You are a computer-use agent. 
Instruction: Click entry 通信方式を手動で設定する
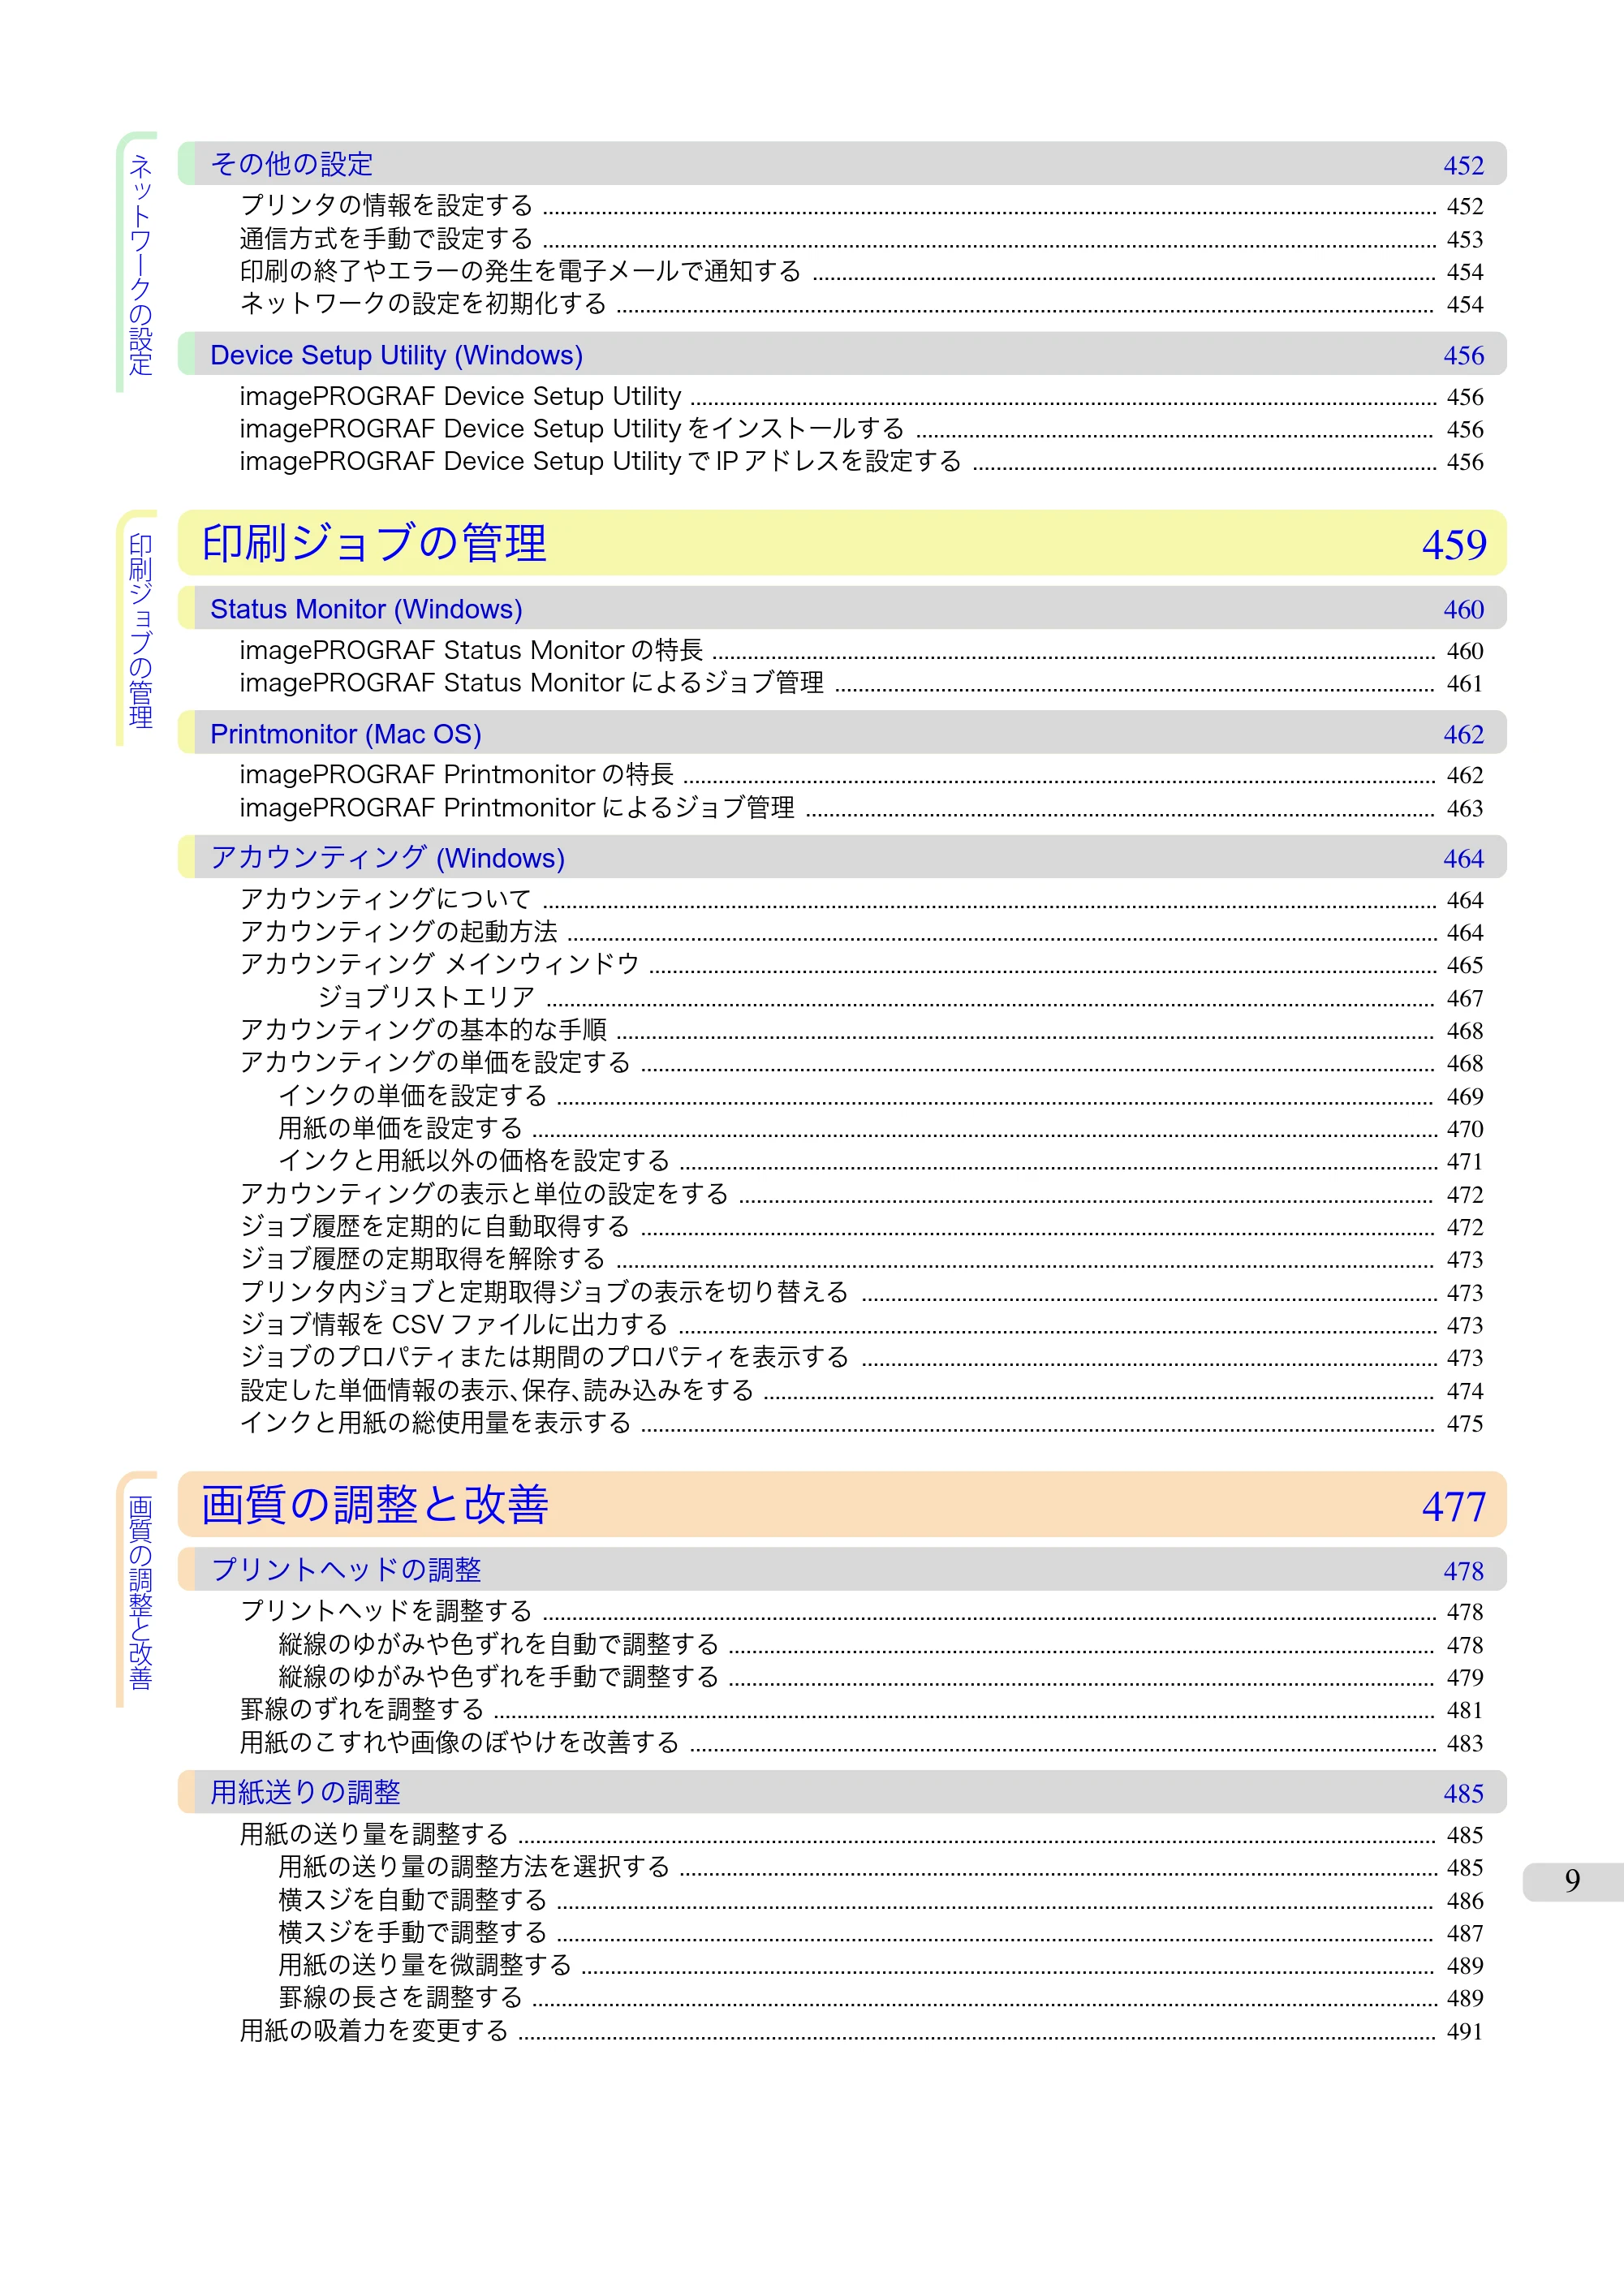tap(861, 239)
